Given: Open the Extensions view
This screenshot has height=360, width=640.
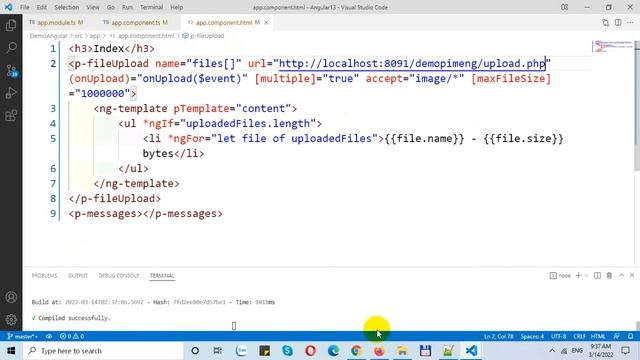Looking at the screenshot, I should [x=11, y=116].
